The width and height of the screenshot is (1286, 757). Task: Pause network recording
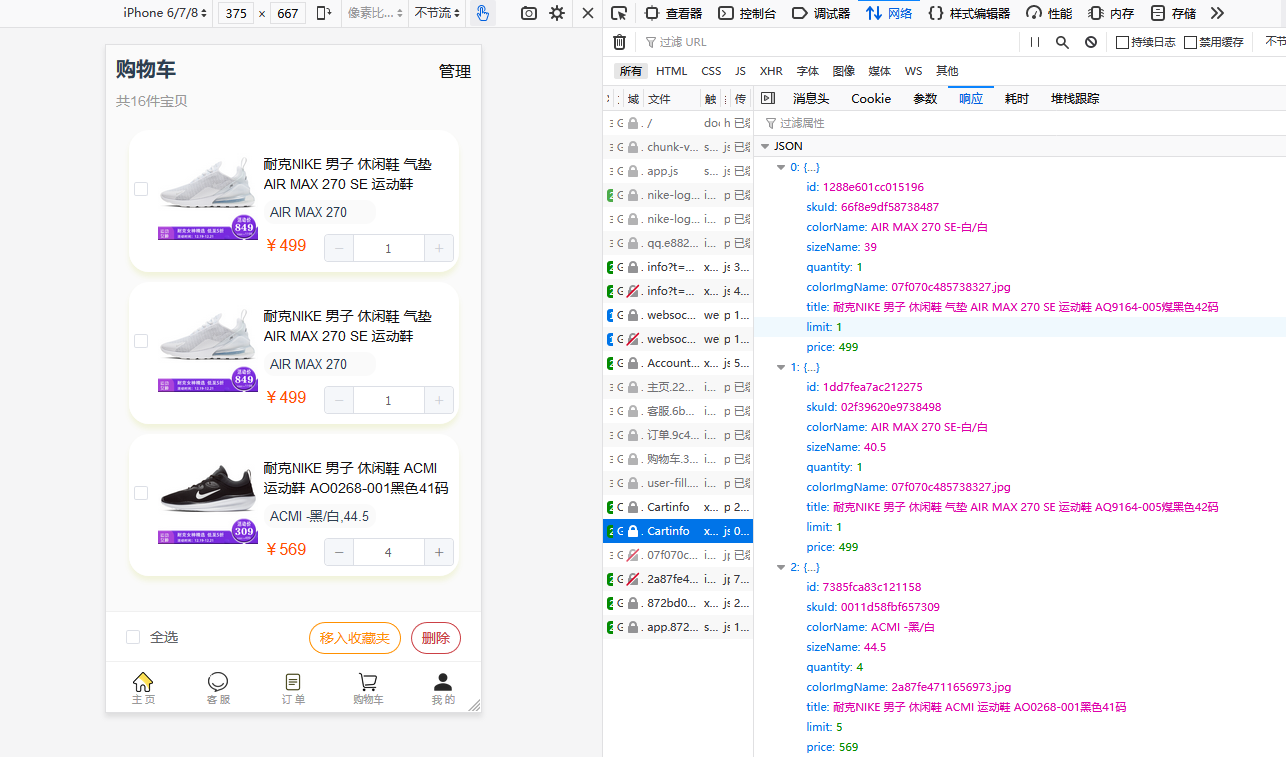1035,42
